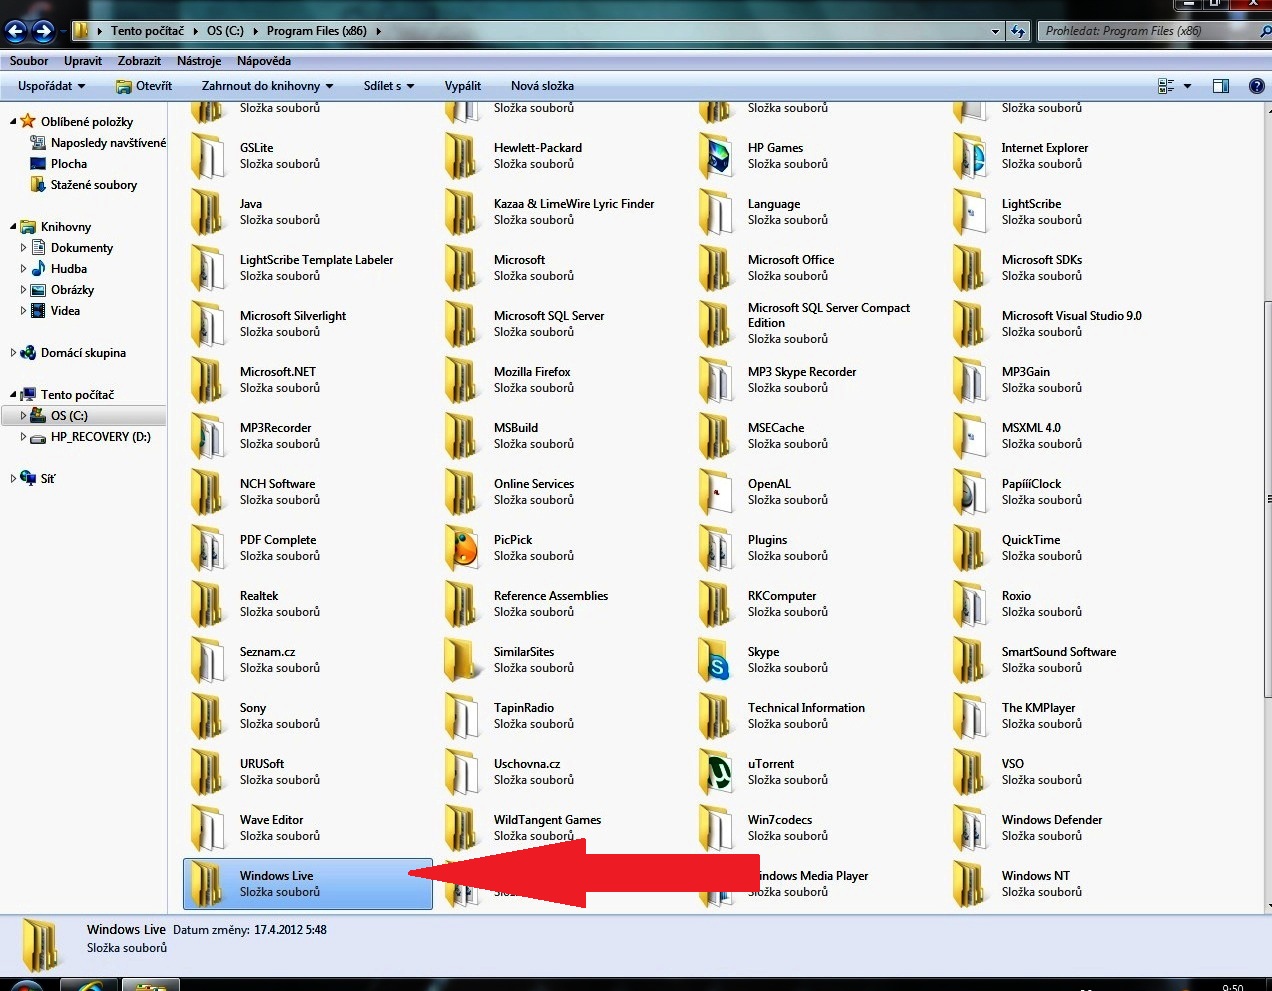
Task: Click Tento počítač in address breadcrumb
Action: click(x=147, y=31)
